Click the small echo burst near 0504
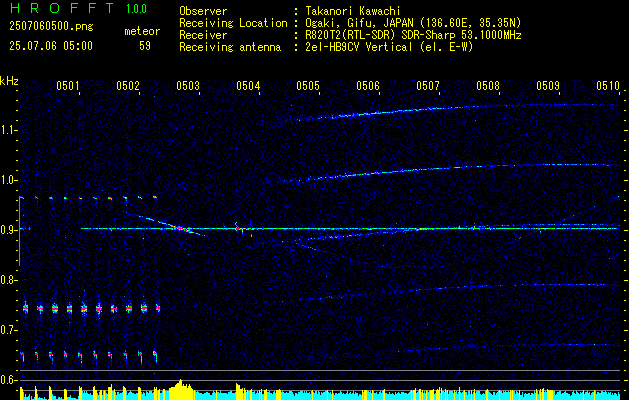 point(237,228)
